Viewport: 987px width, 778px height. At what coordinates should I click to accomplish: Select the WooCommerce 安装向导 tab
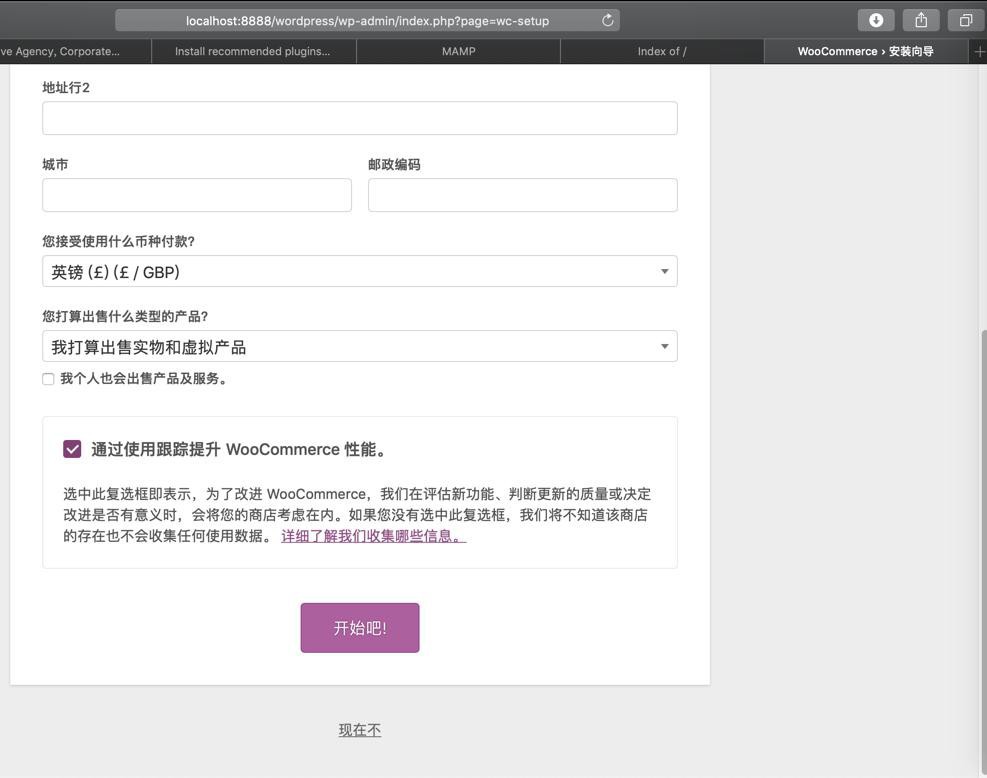(x=866, y=52)
